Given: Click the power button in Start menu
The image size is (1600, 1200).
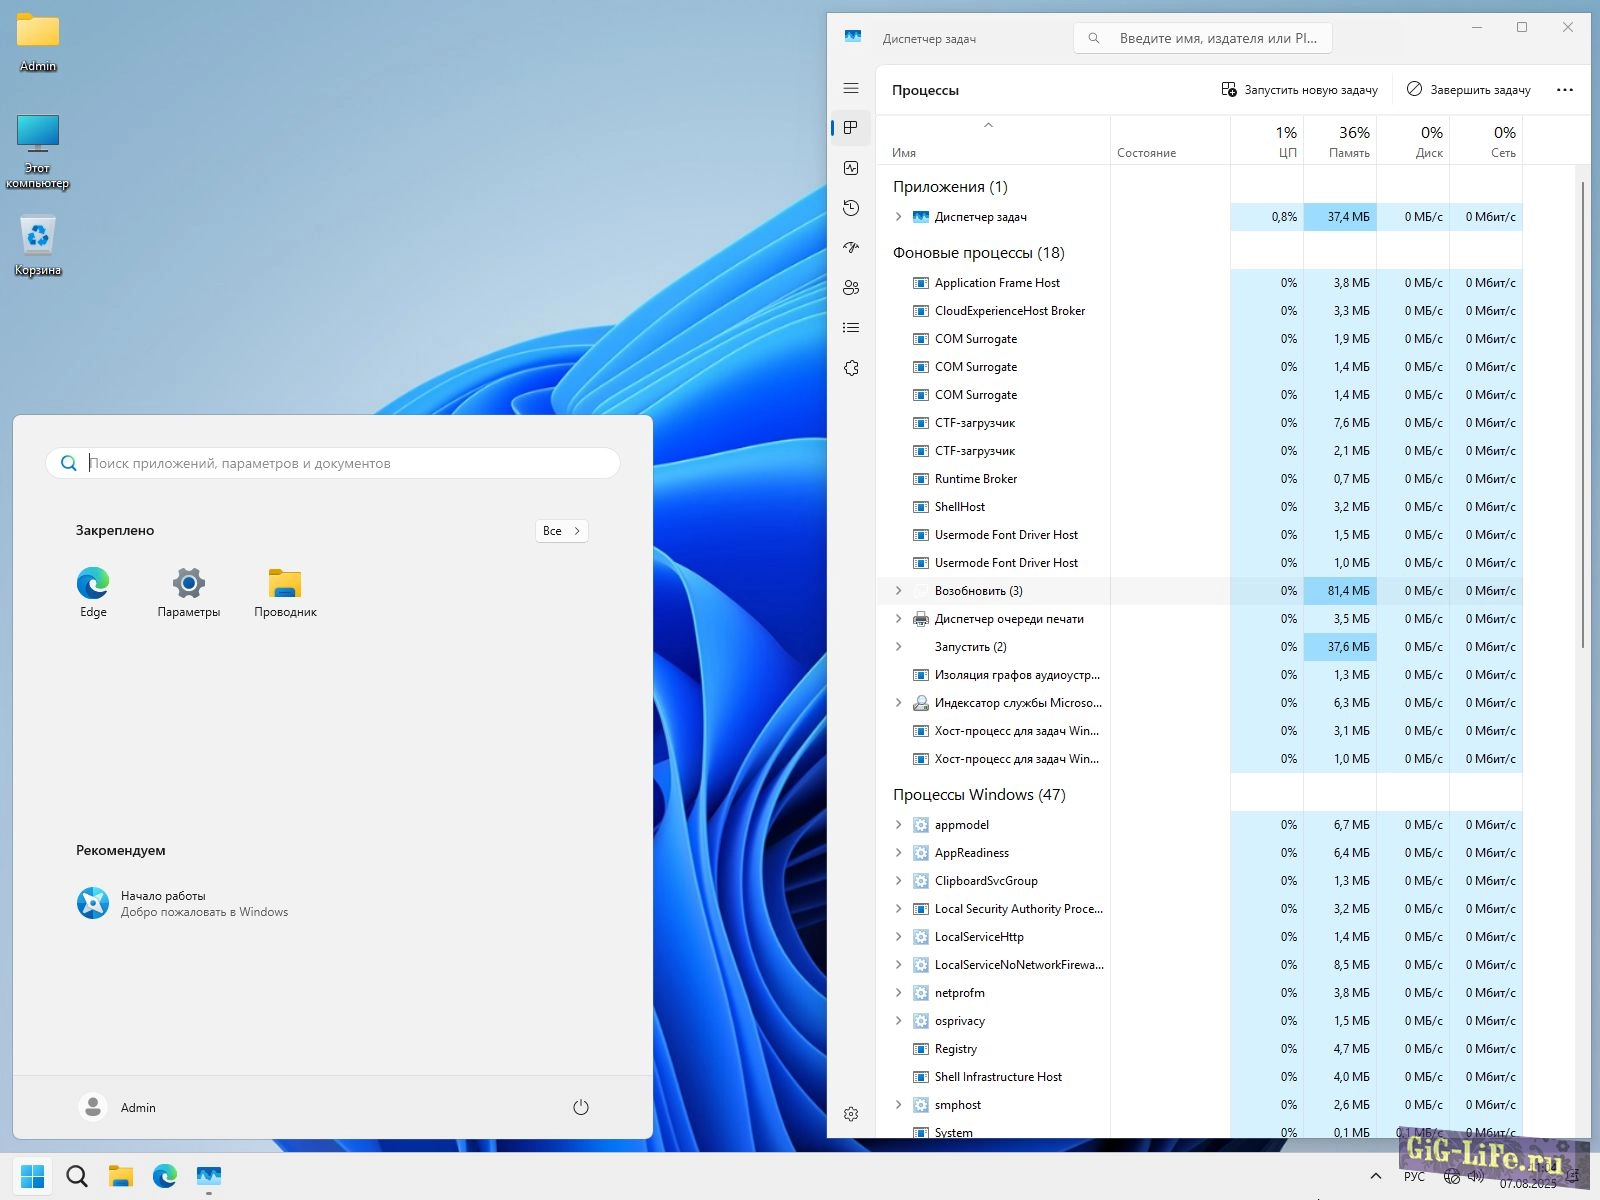Looking at the screenshot, I should 580,1107.
